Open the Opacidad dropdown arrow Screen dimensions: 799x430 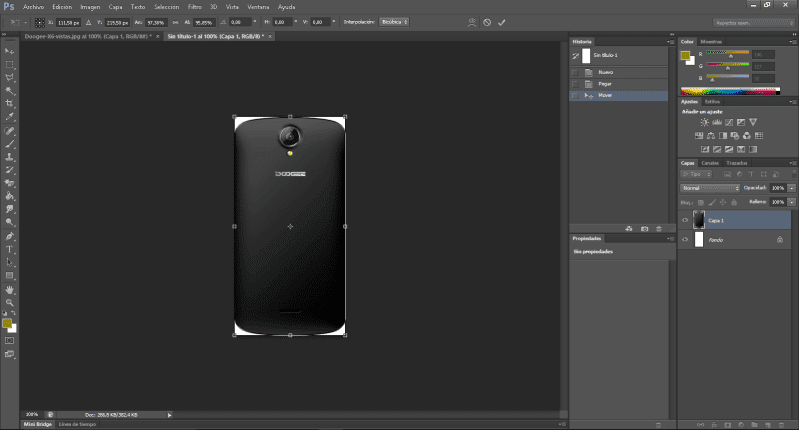coord(791,188)
